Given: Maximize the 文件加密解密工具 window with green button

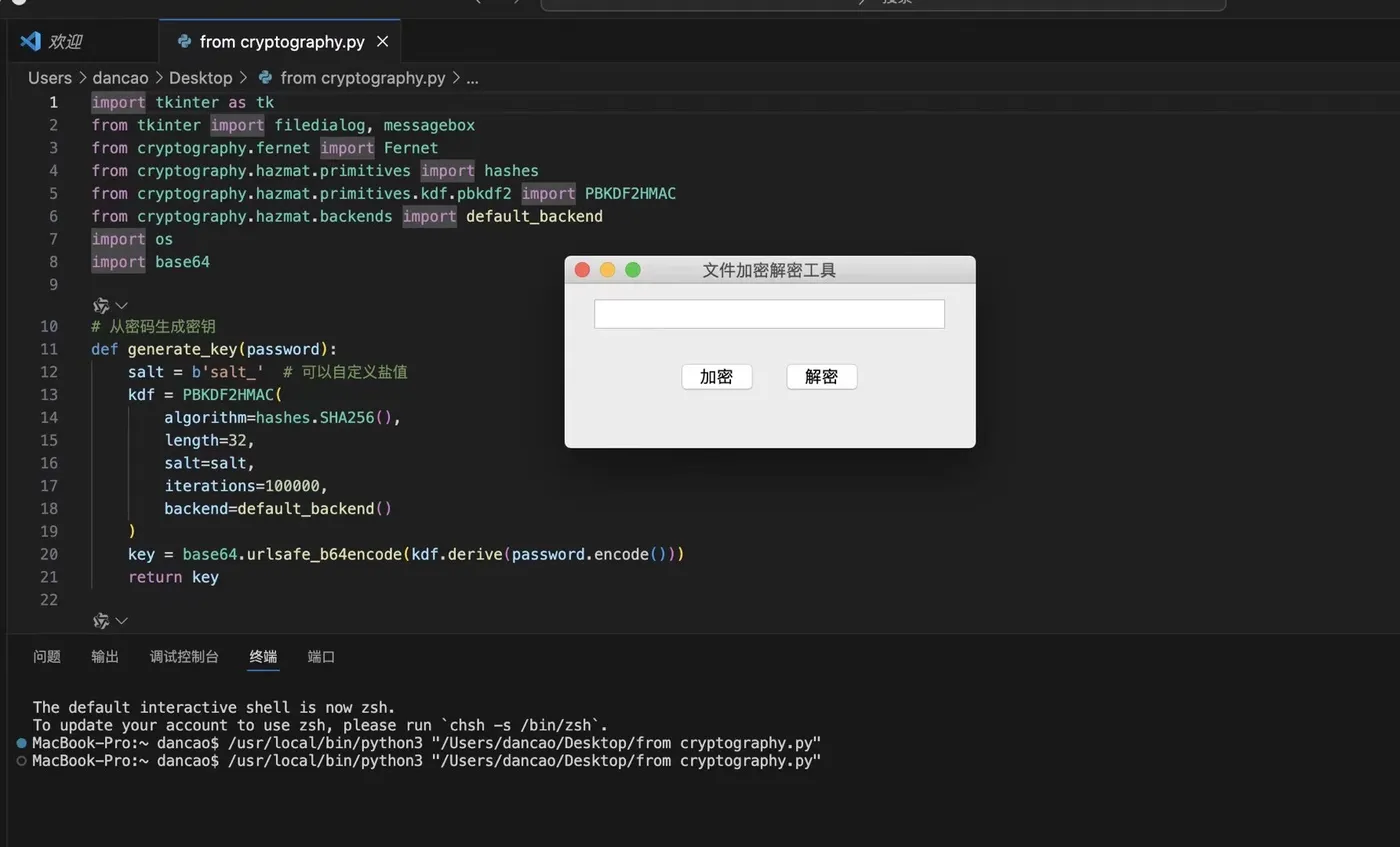Looking at the screenshot, I should (633, 270).
